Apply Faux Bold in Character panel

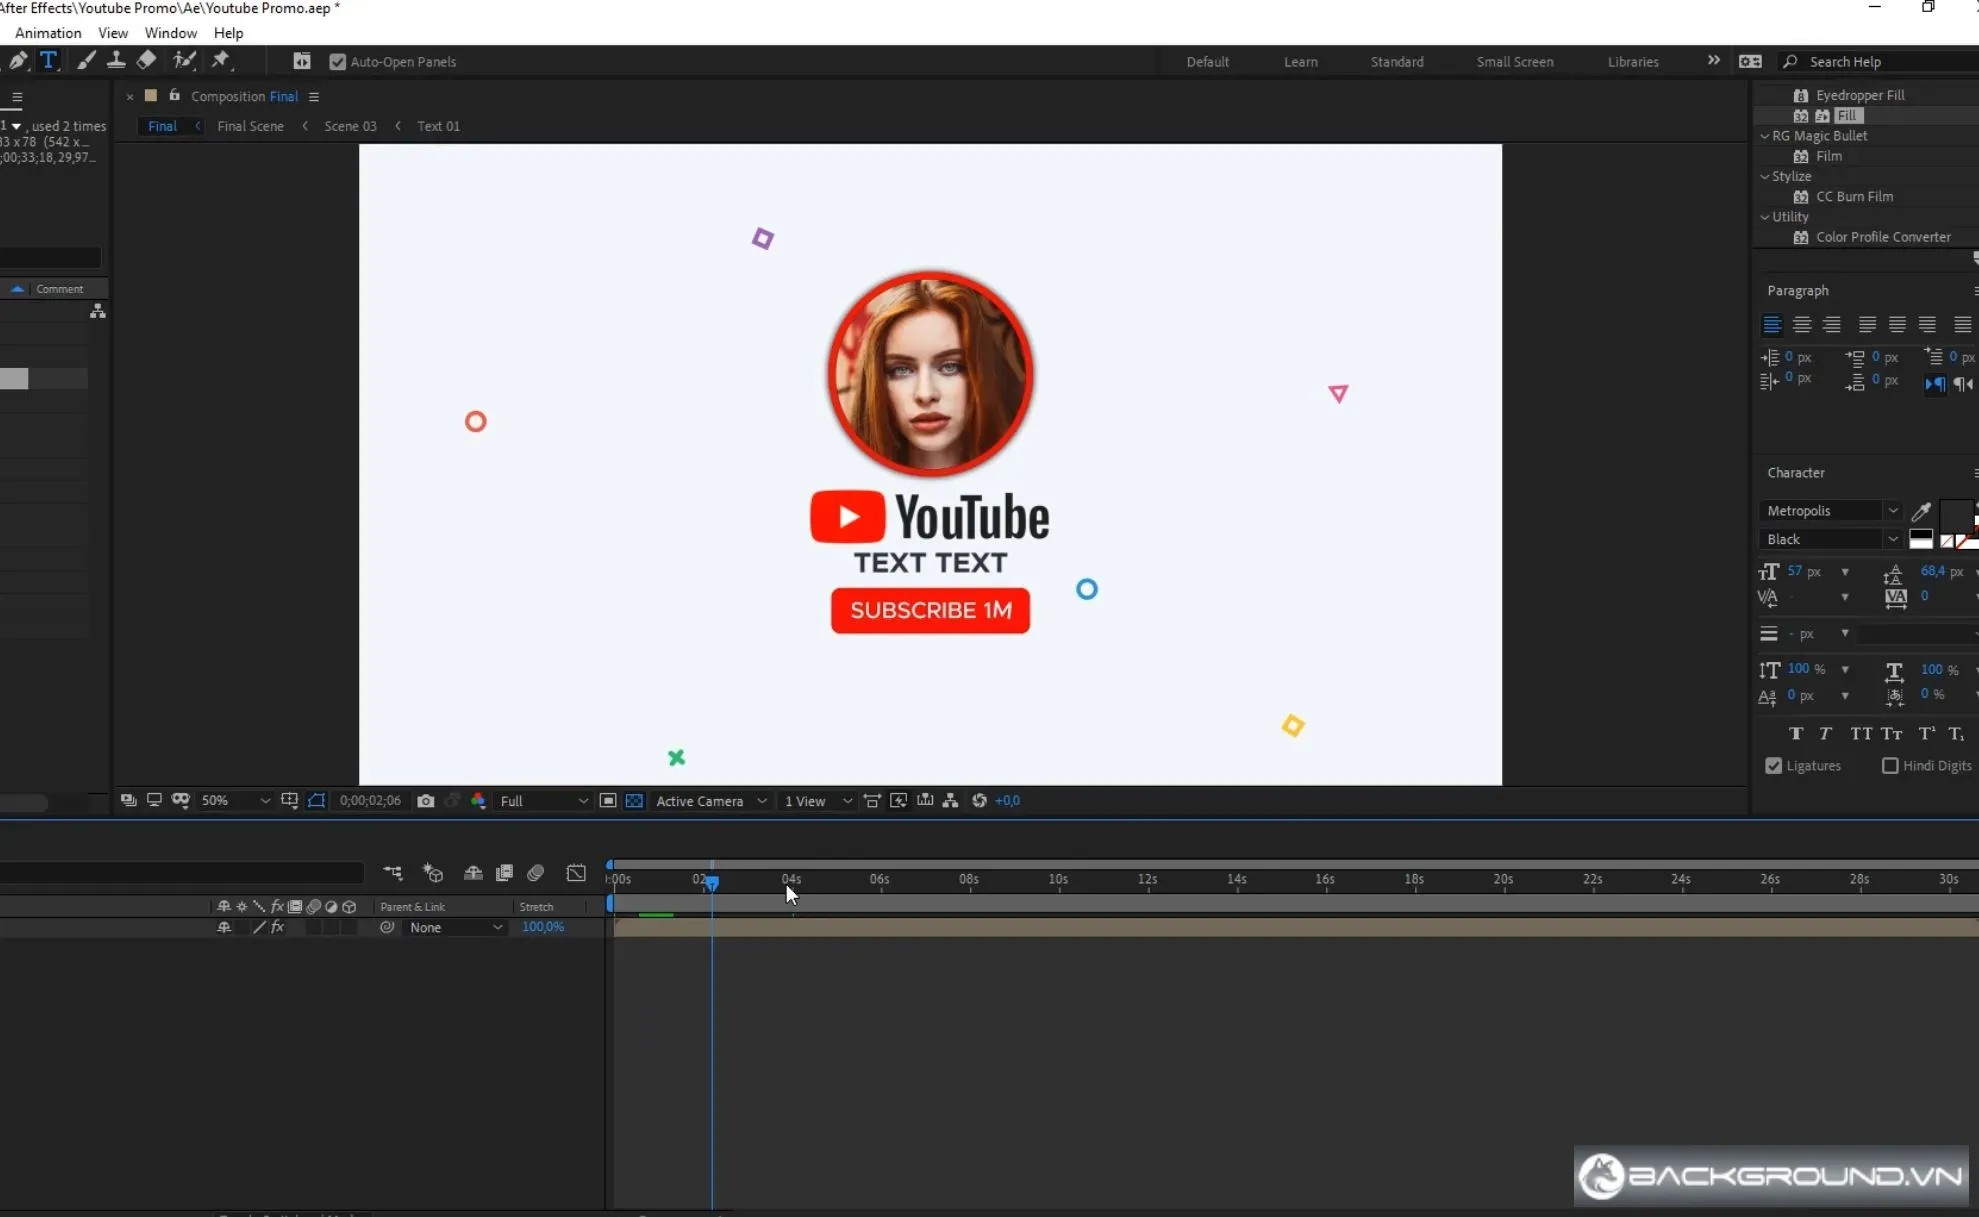click(x=1796, y=734)
